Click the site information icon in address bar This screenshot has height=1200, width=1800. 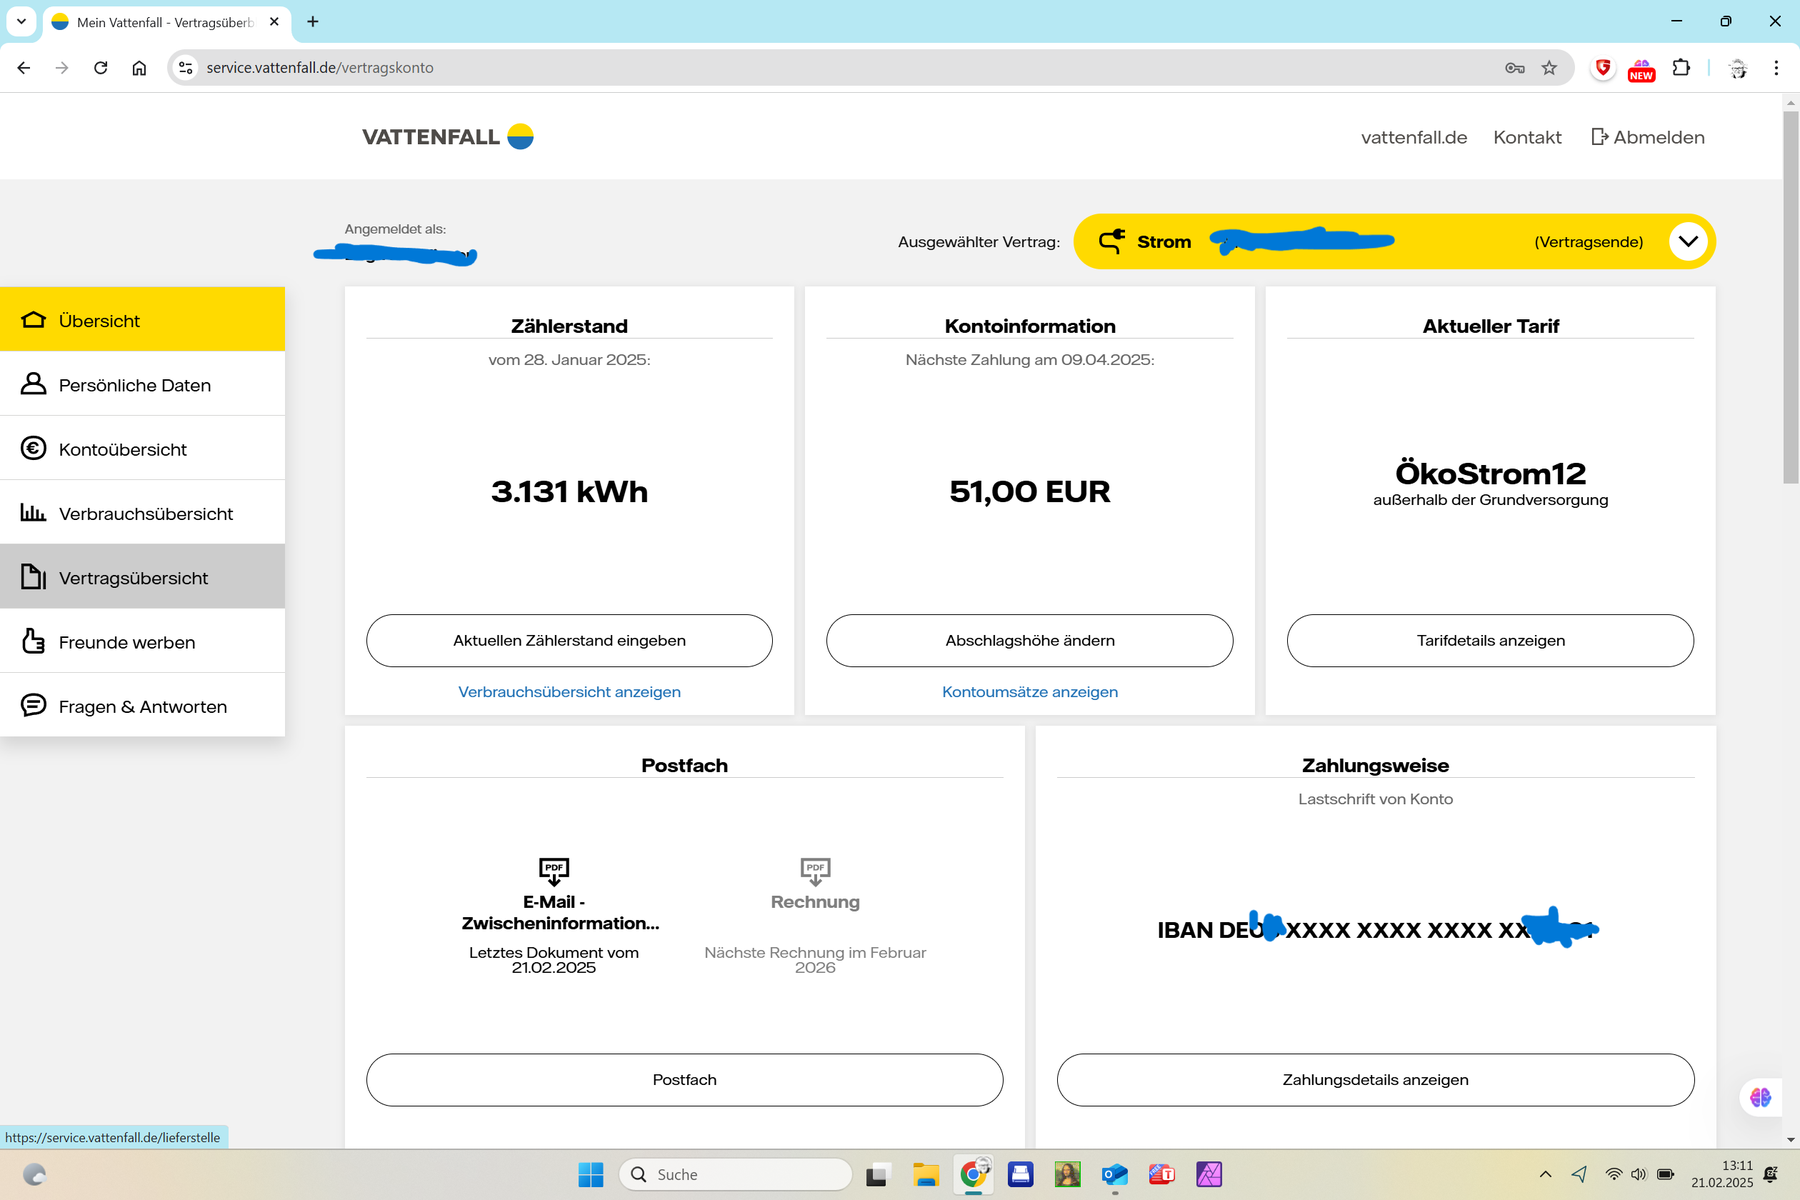(x=186, y=68)
